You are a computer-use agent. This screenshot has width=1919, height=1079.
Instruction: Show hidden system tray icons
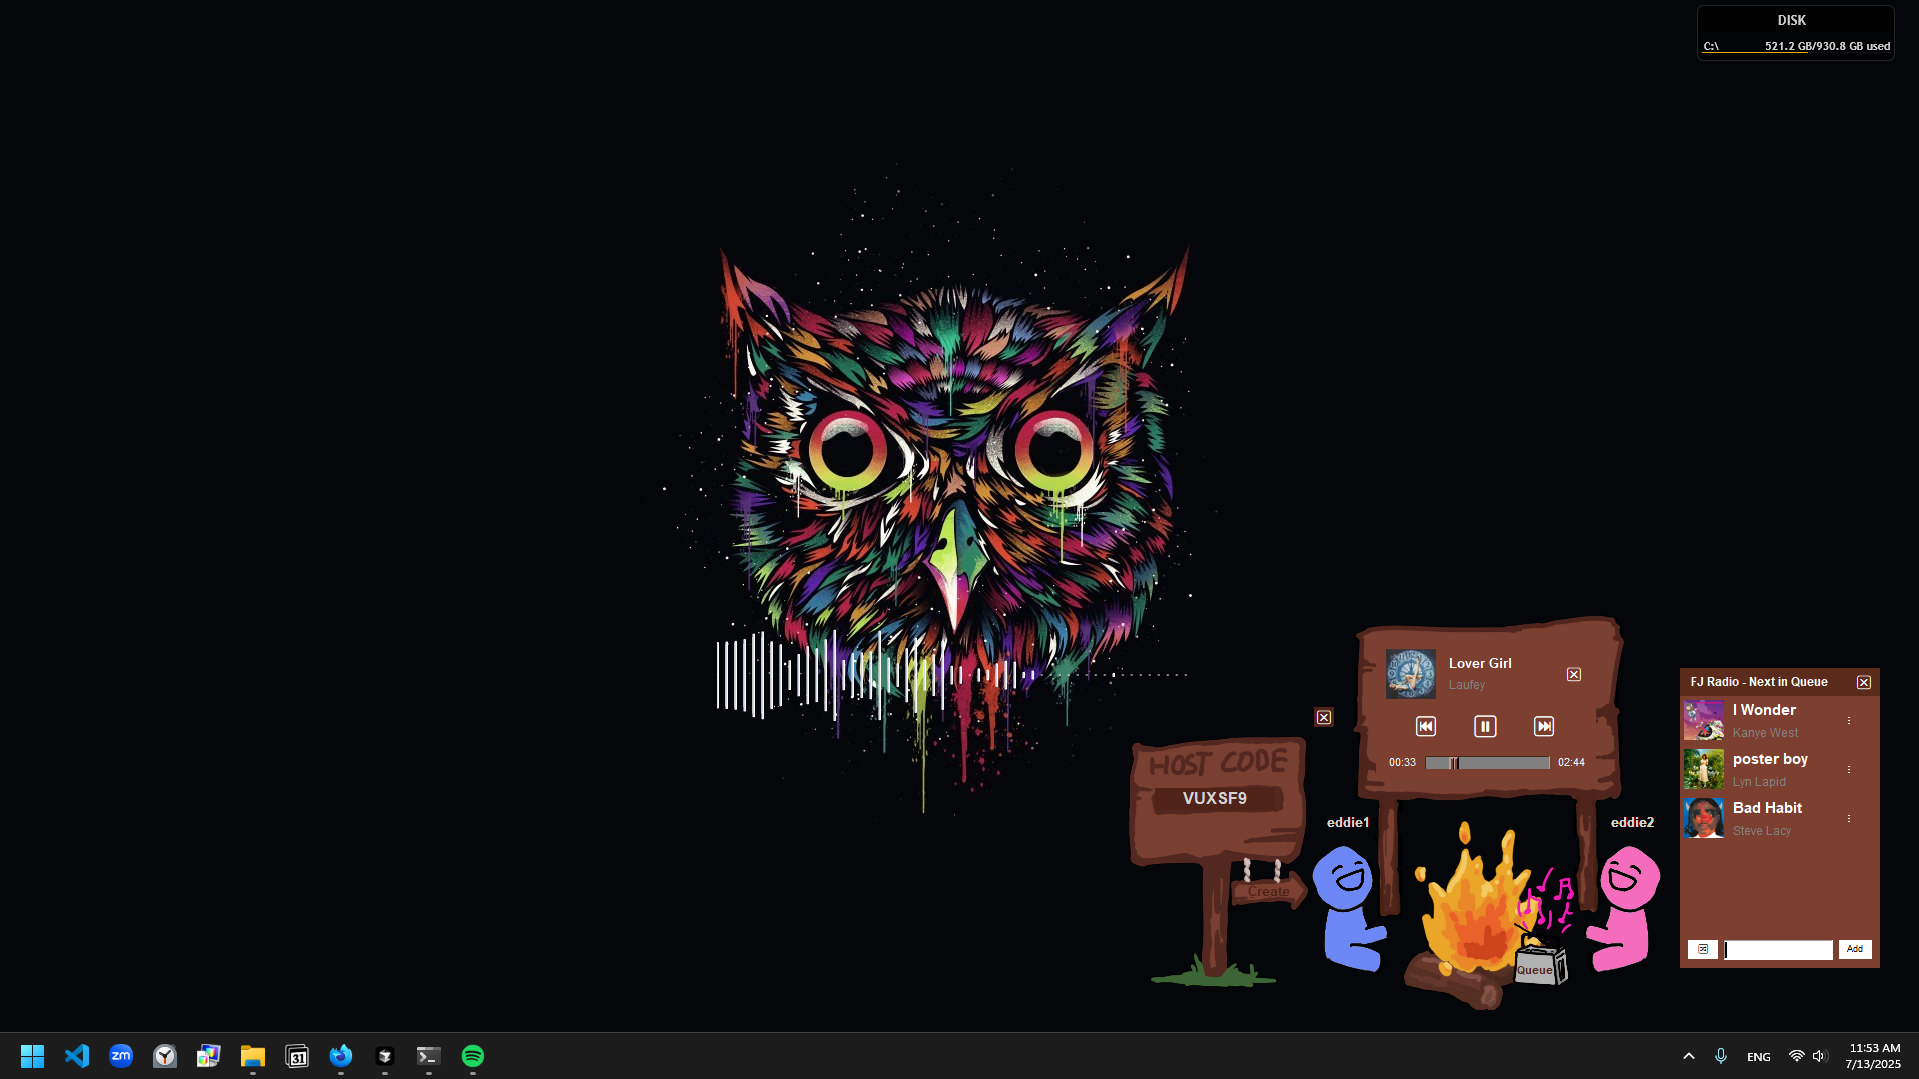(x=1689, y=1056)
